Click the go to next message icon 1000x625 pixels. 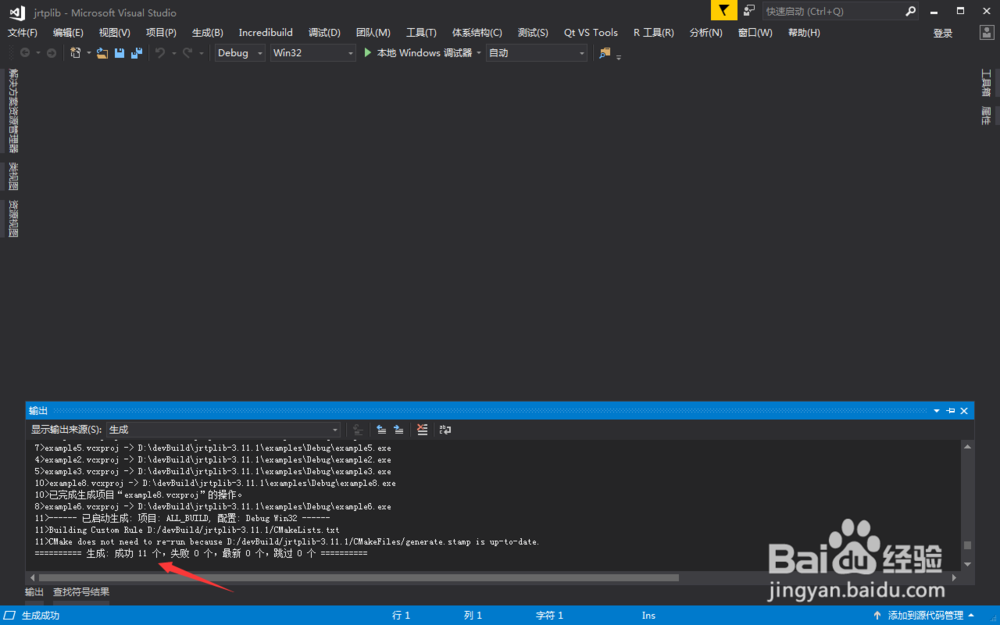pyautogui.click(x=399, y=430)
